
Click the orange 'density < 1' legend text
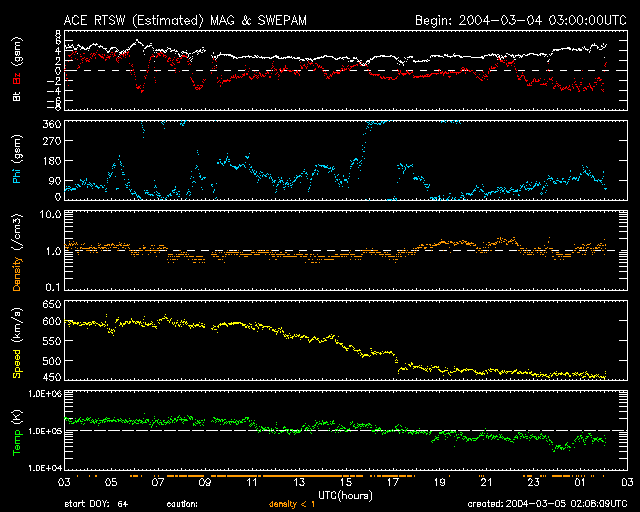click(292, 504)
